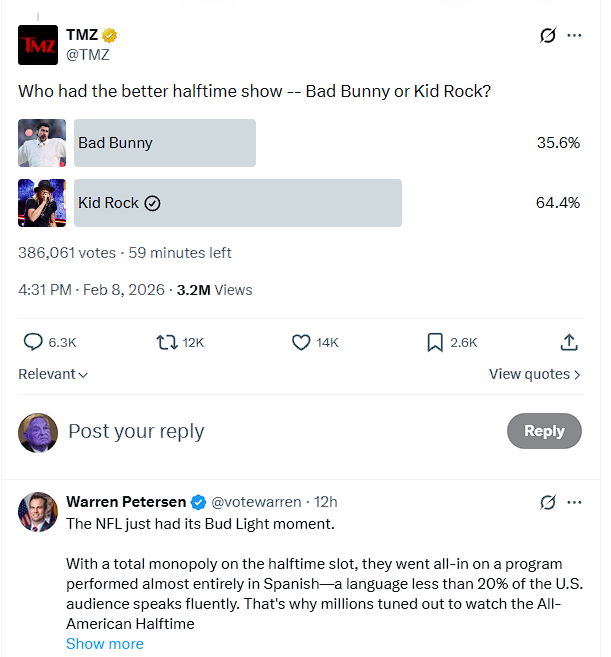
Task: Open the TMZ profile avatar
Action: (x=38, y=45)
